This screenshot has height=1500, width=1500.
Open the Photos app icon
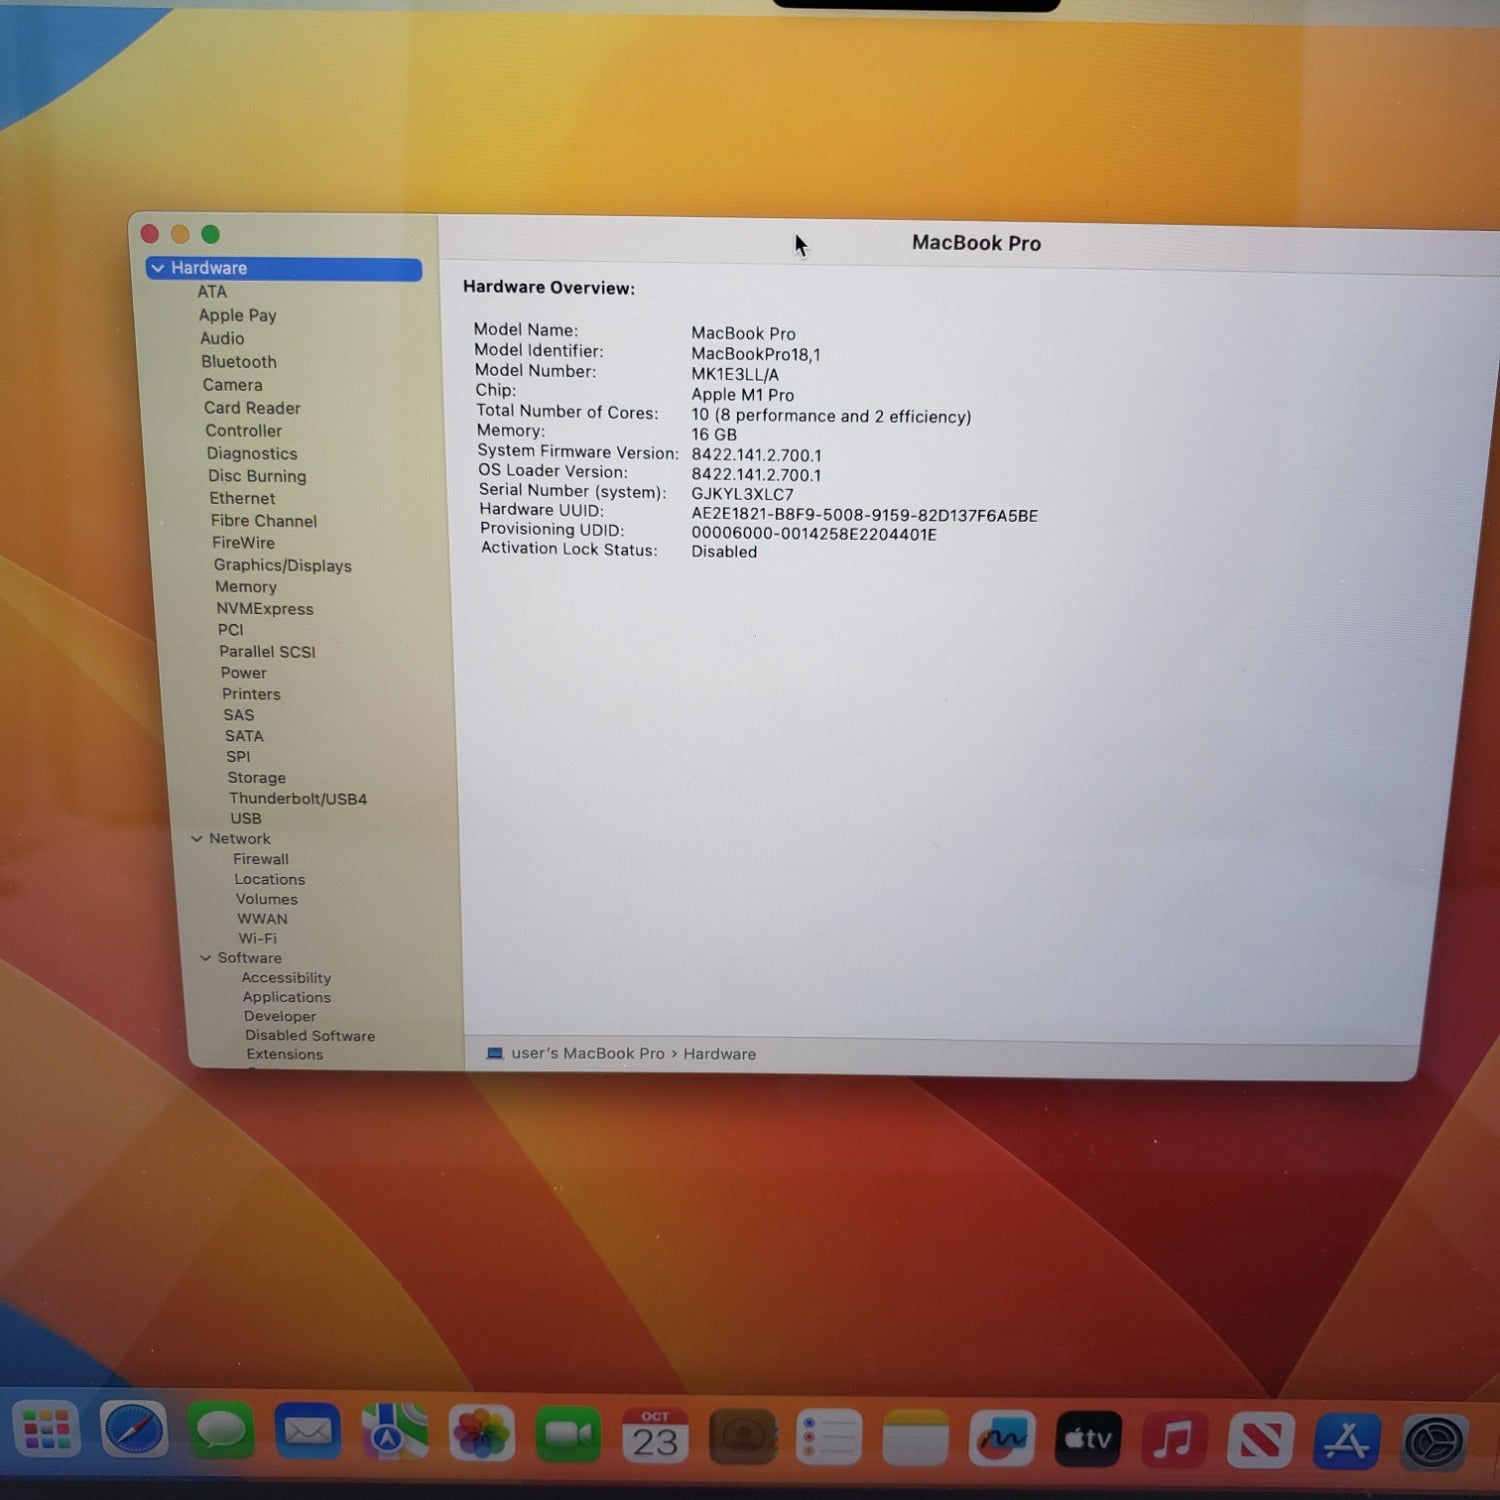(x=481, y=1437)
